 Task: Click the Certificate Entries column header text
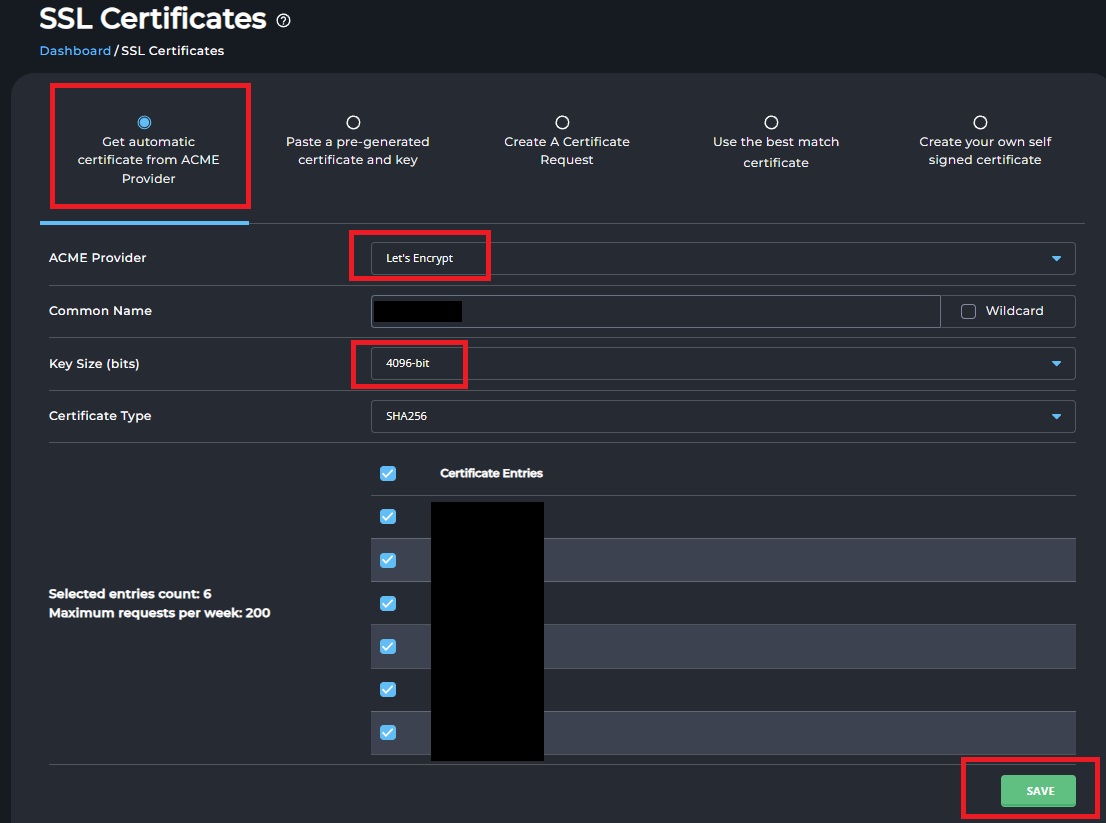click(x=492, y=473)
